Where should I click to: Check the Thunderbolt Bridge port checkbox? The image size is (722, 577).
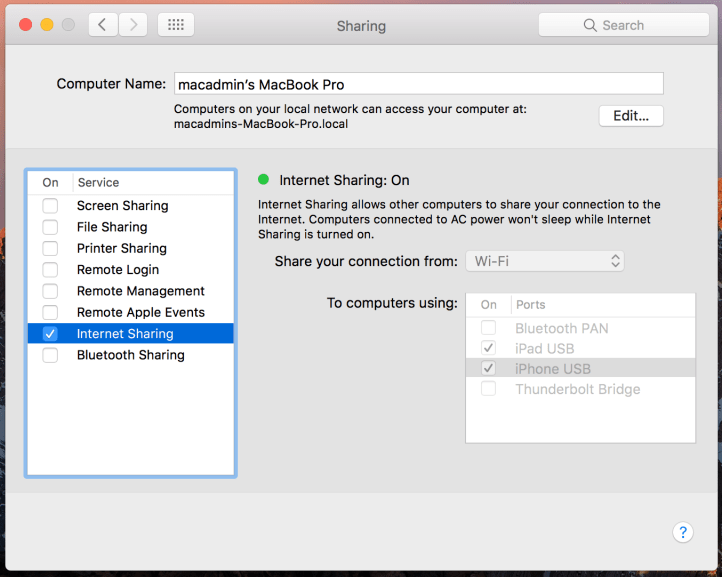(488, 389)
